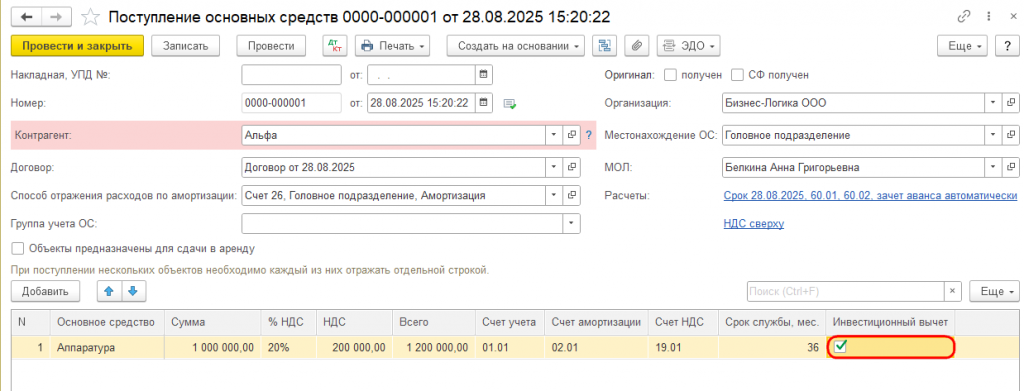This screenshot has width=1024, height=391.
Task: Expand Способ отражения расходов dropdown
Action: [554, 195]
